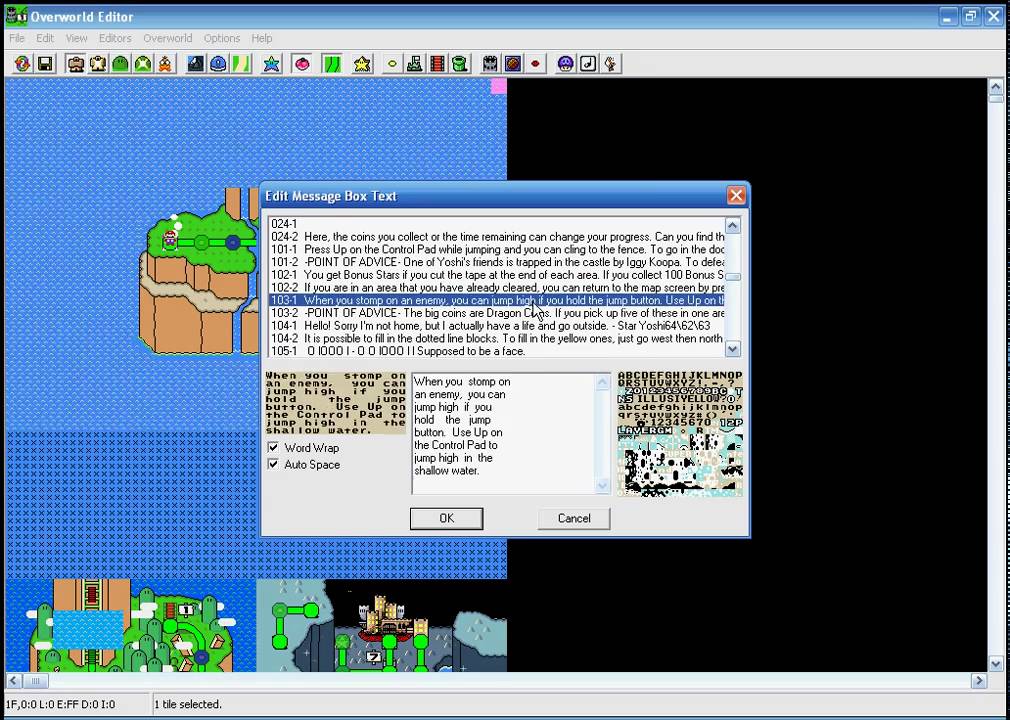The width and height of the screenshot is (1010, 720).
Task: Select the blue star toolbar icon
Action: pos(272,64)
